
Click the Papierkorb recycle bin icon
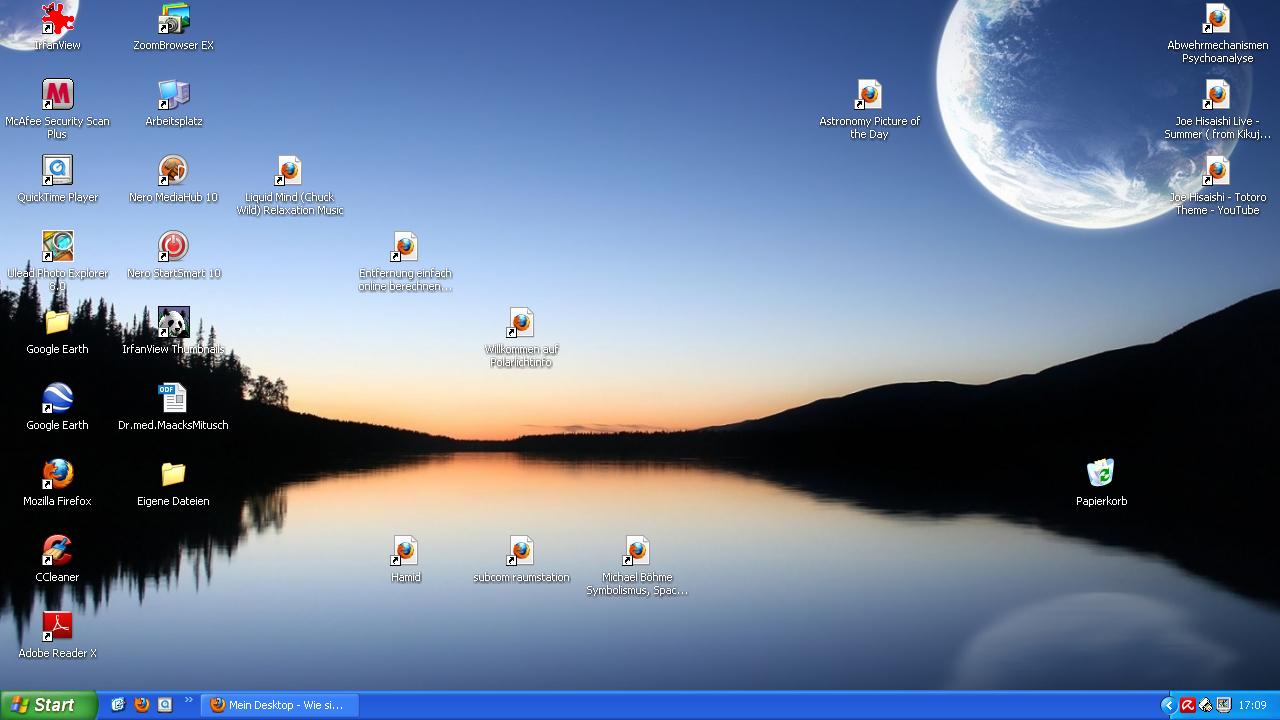click(1100, 475)
